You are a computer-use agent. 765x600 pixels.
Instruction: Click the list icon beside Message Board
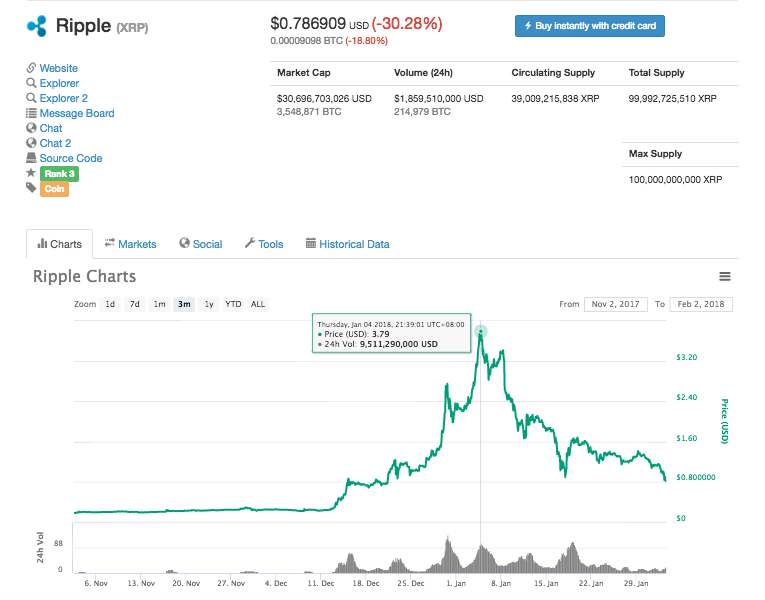point(31,113)
